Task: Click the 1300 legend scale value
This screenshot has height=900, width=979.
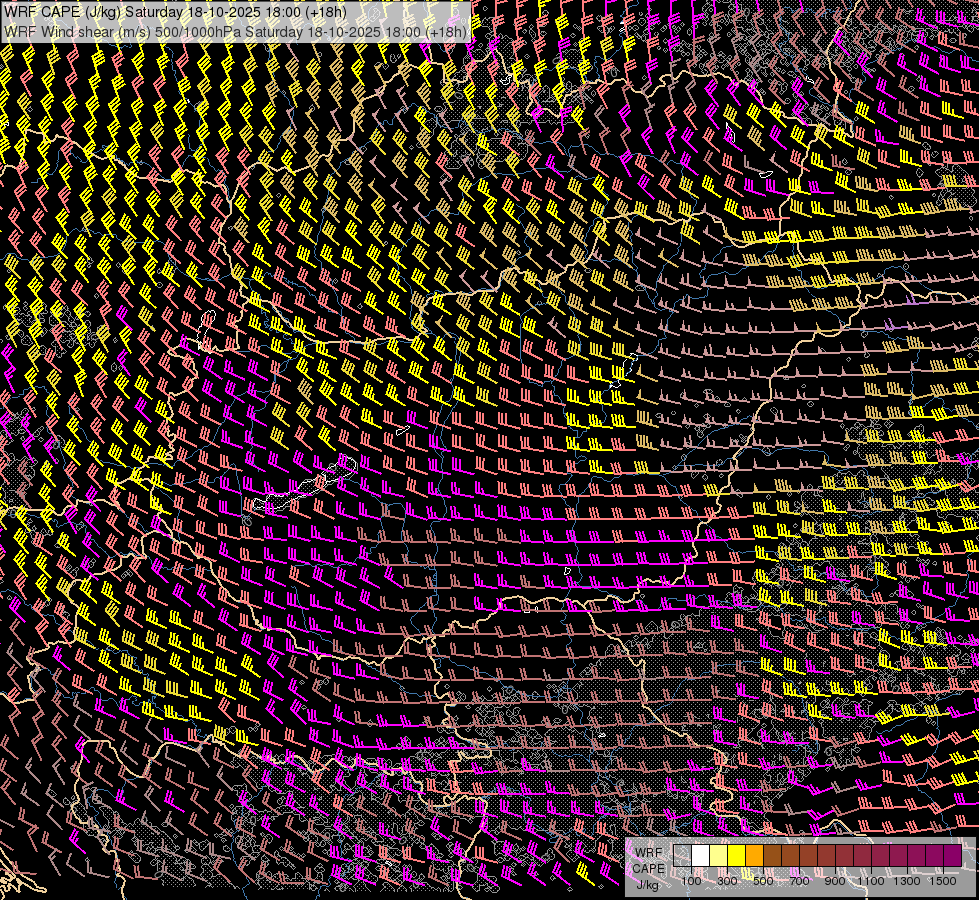Action: 906,881
